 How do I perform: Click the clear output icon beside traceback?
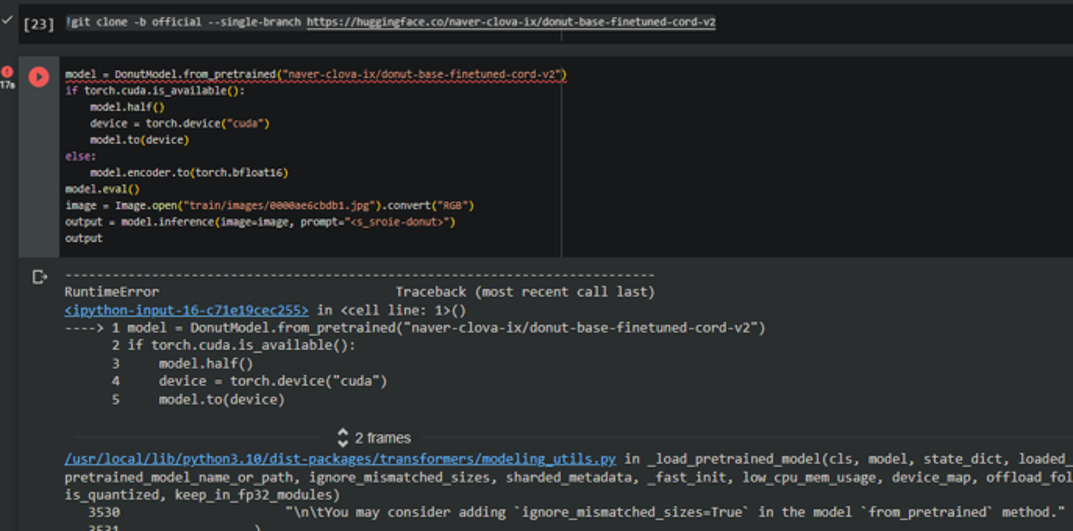[x=40, y=276]
